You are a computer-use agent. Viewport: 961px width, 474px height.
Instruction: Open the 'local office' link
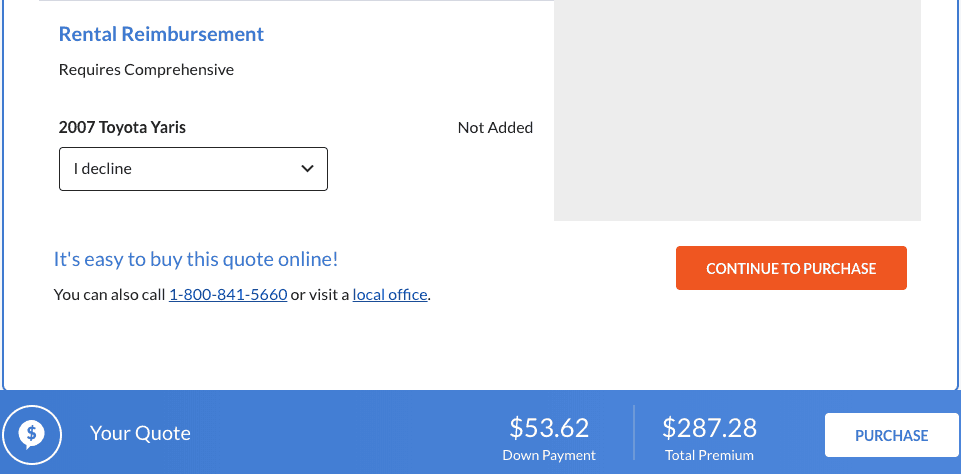(x=390, y=295)
